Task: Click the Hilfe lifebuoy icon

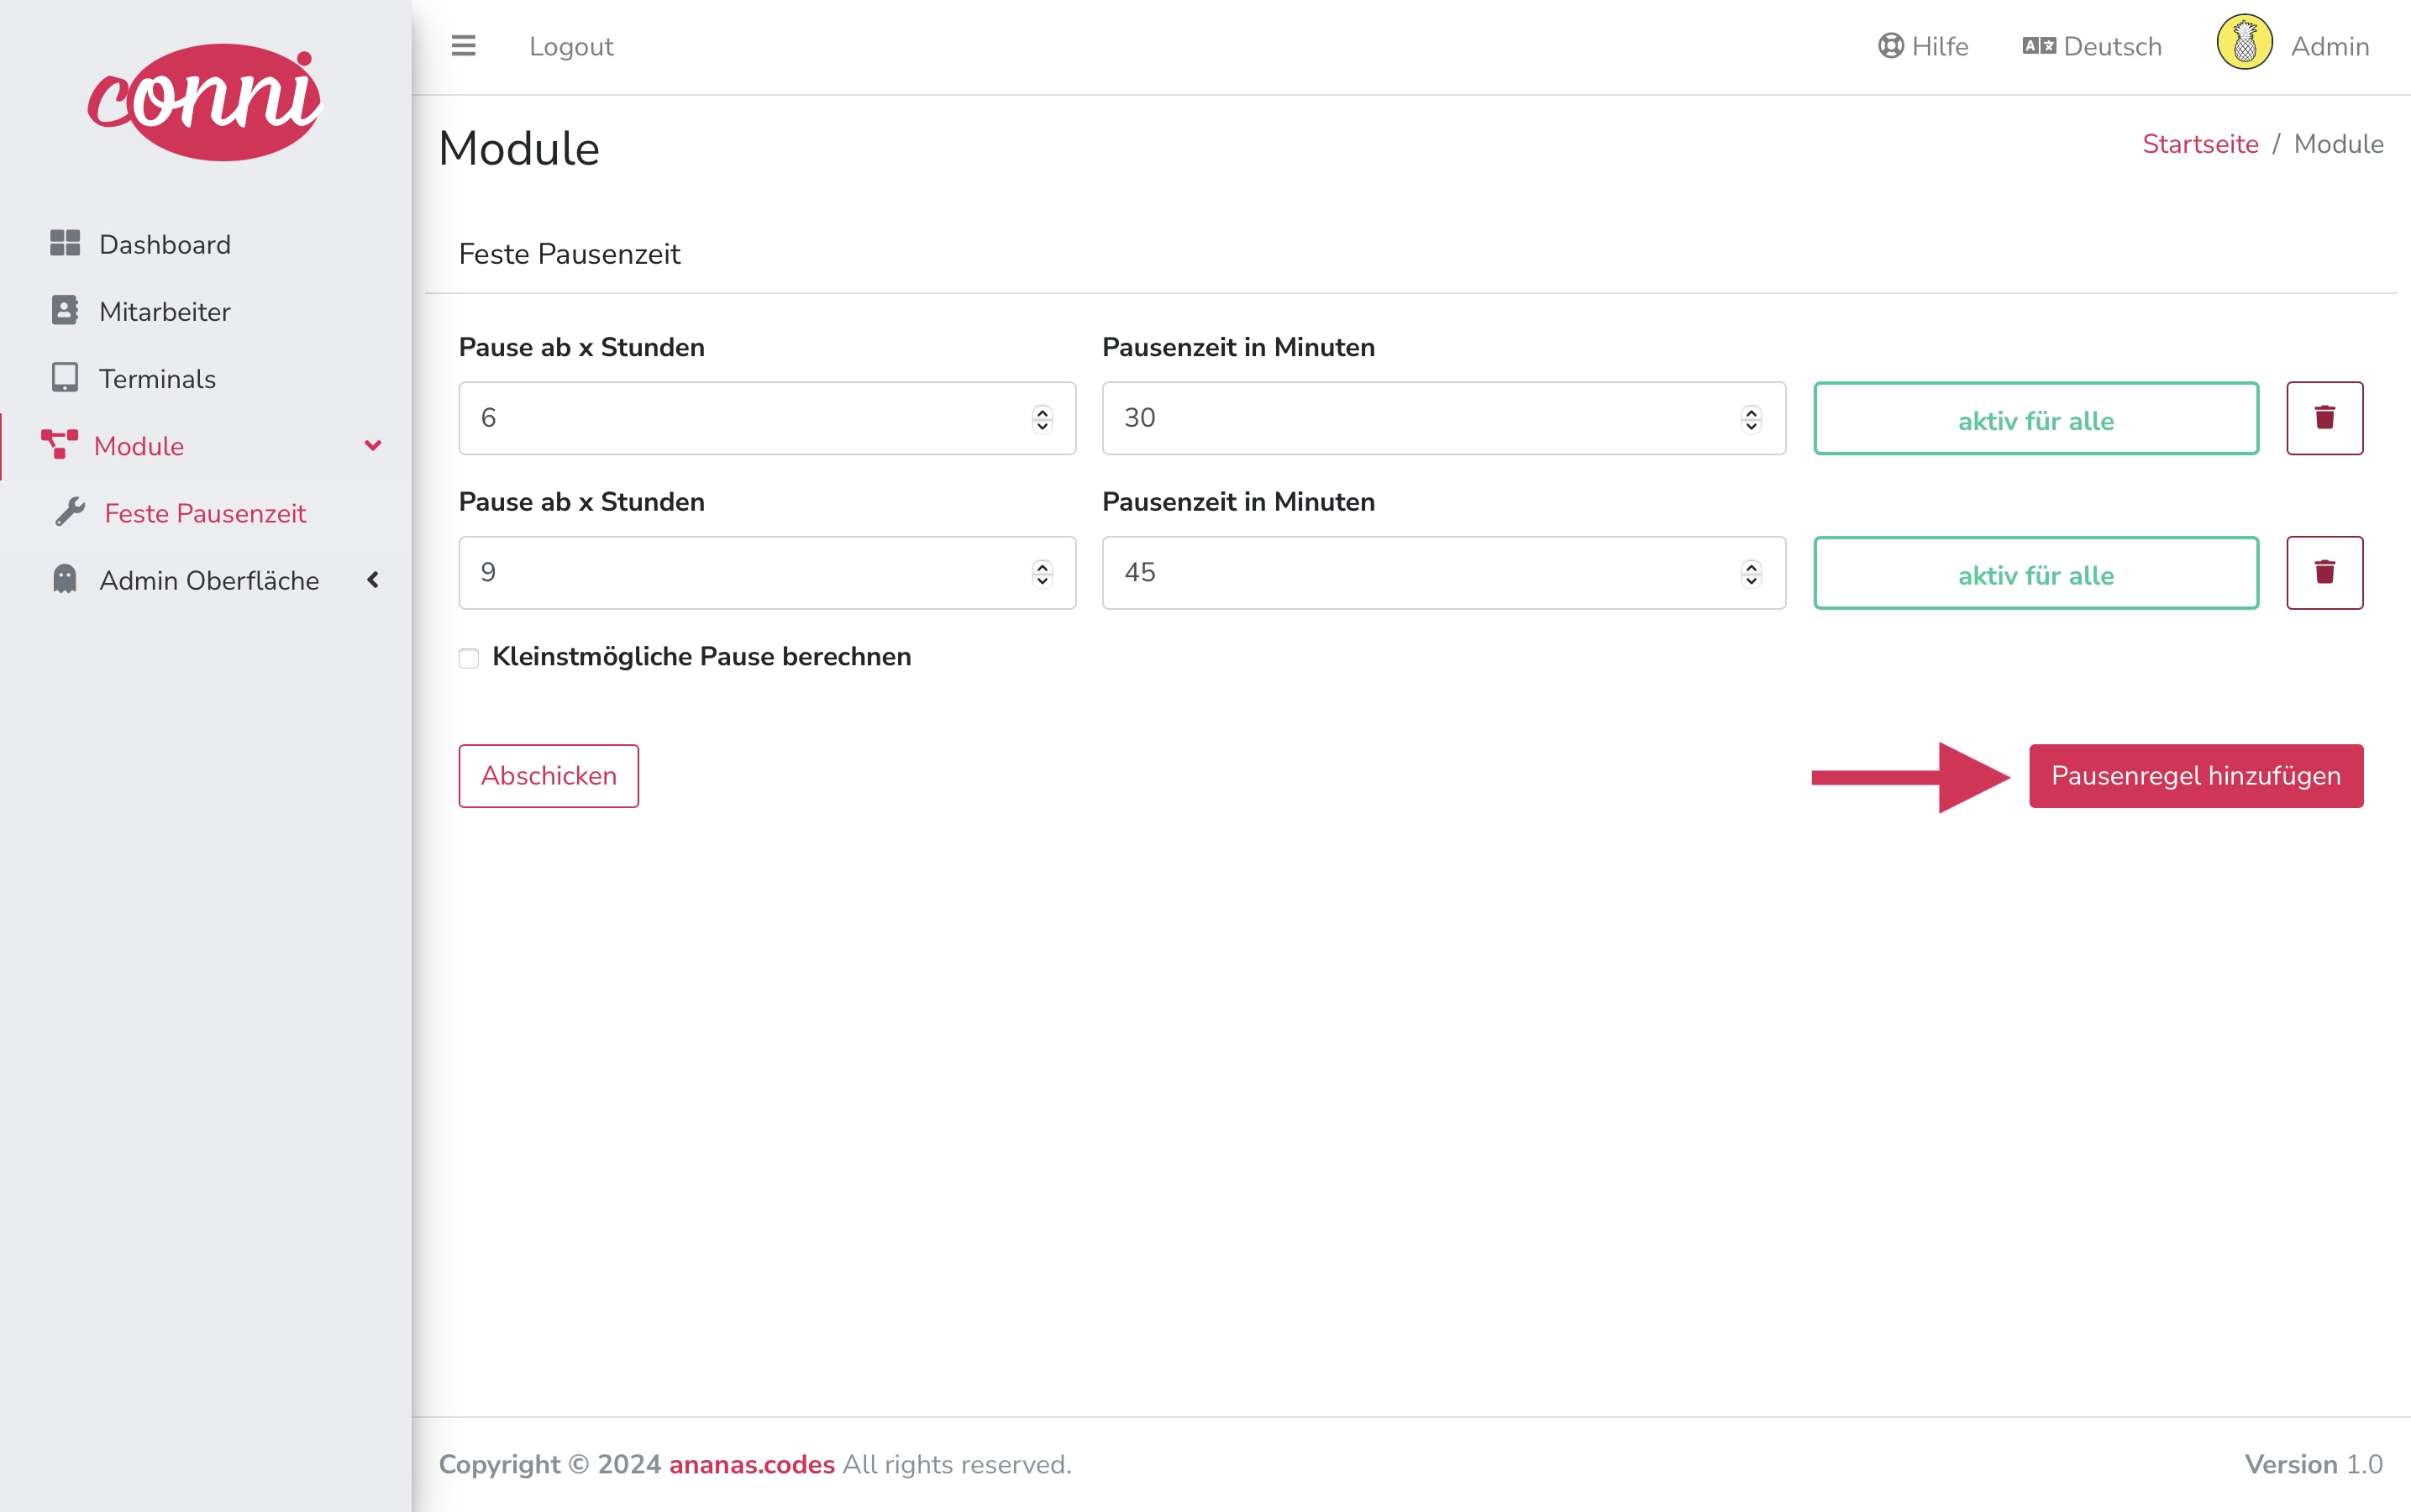Action: pyautogui.click(x=1890, y=46)
